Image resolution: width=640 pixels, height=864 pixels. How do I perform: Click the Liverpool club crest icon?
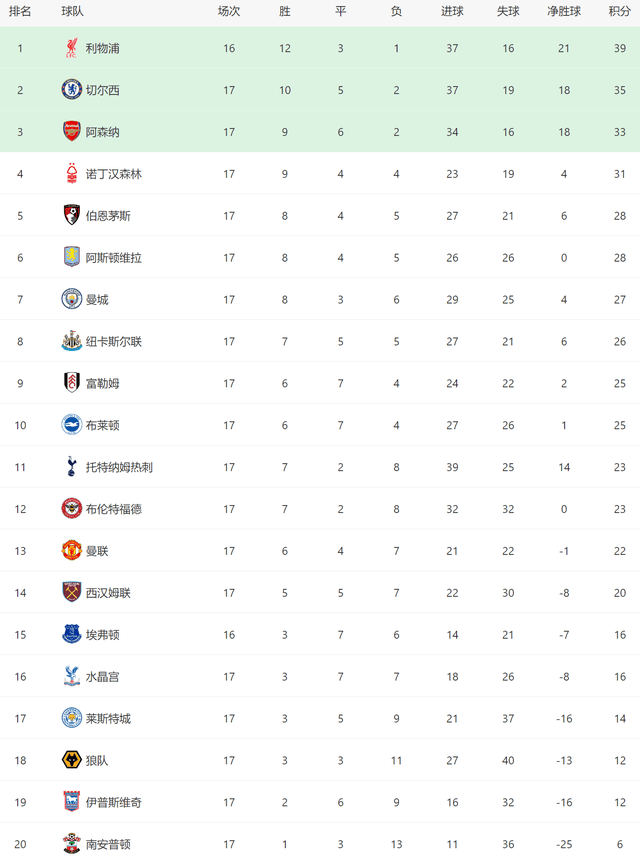(x=71, y=48)
